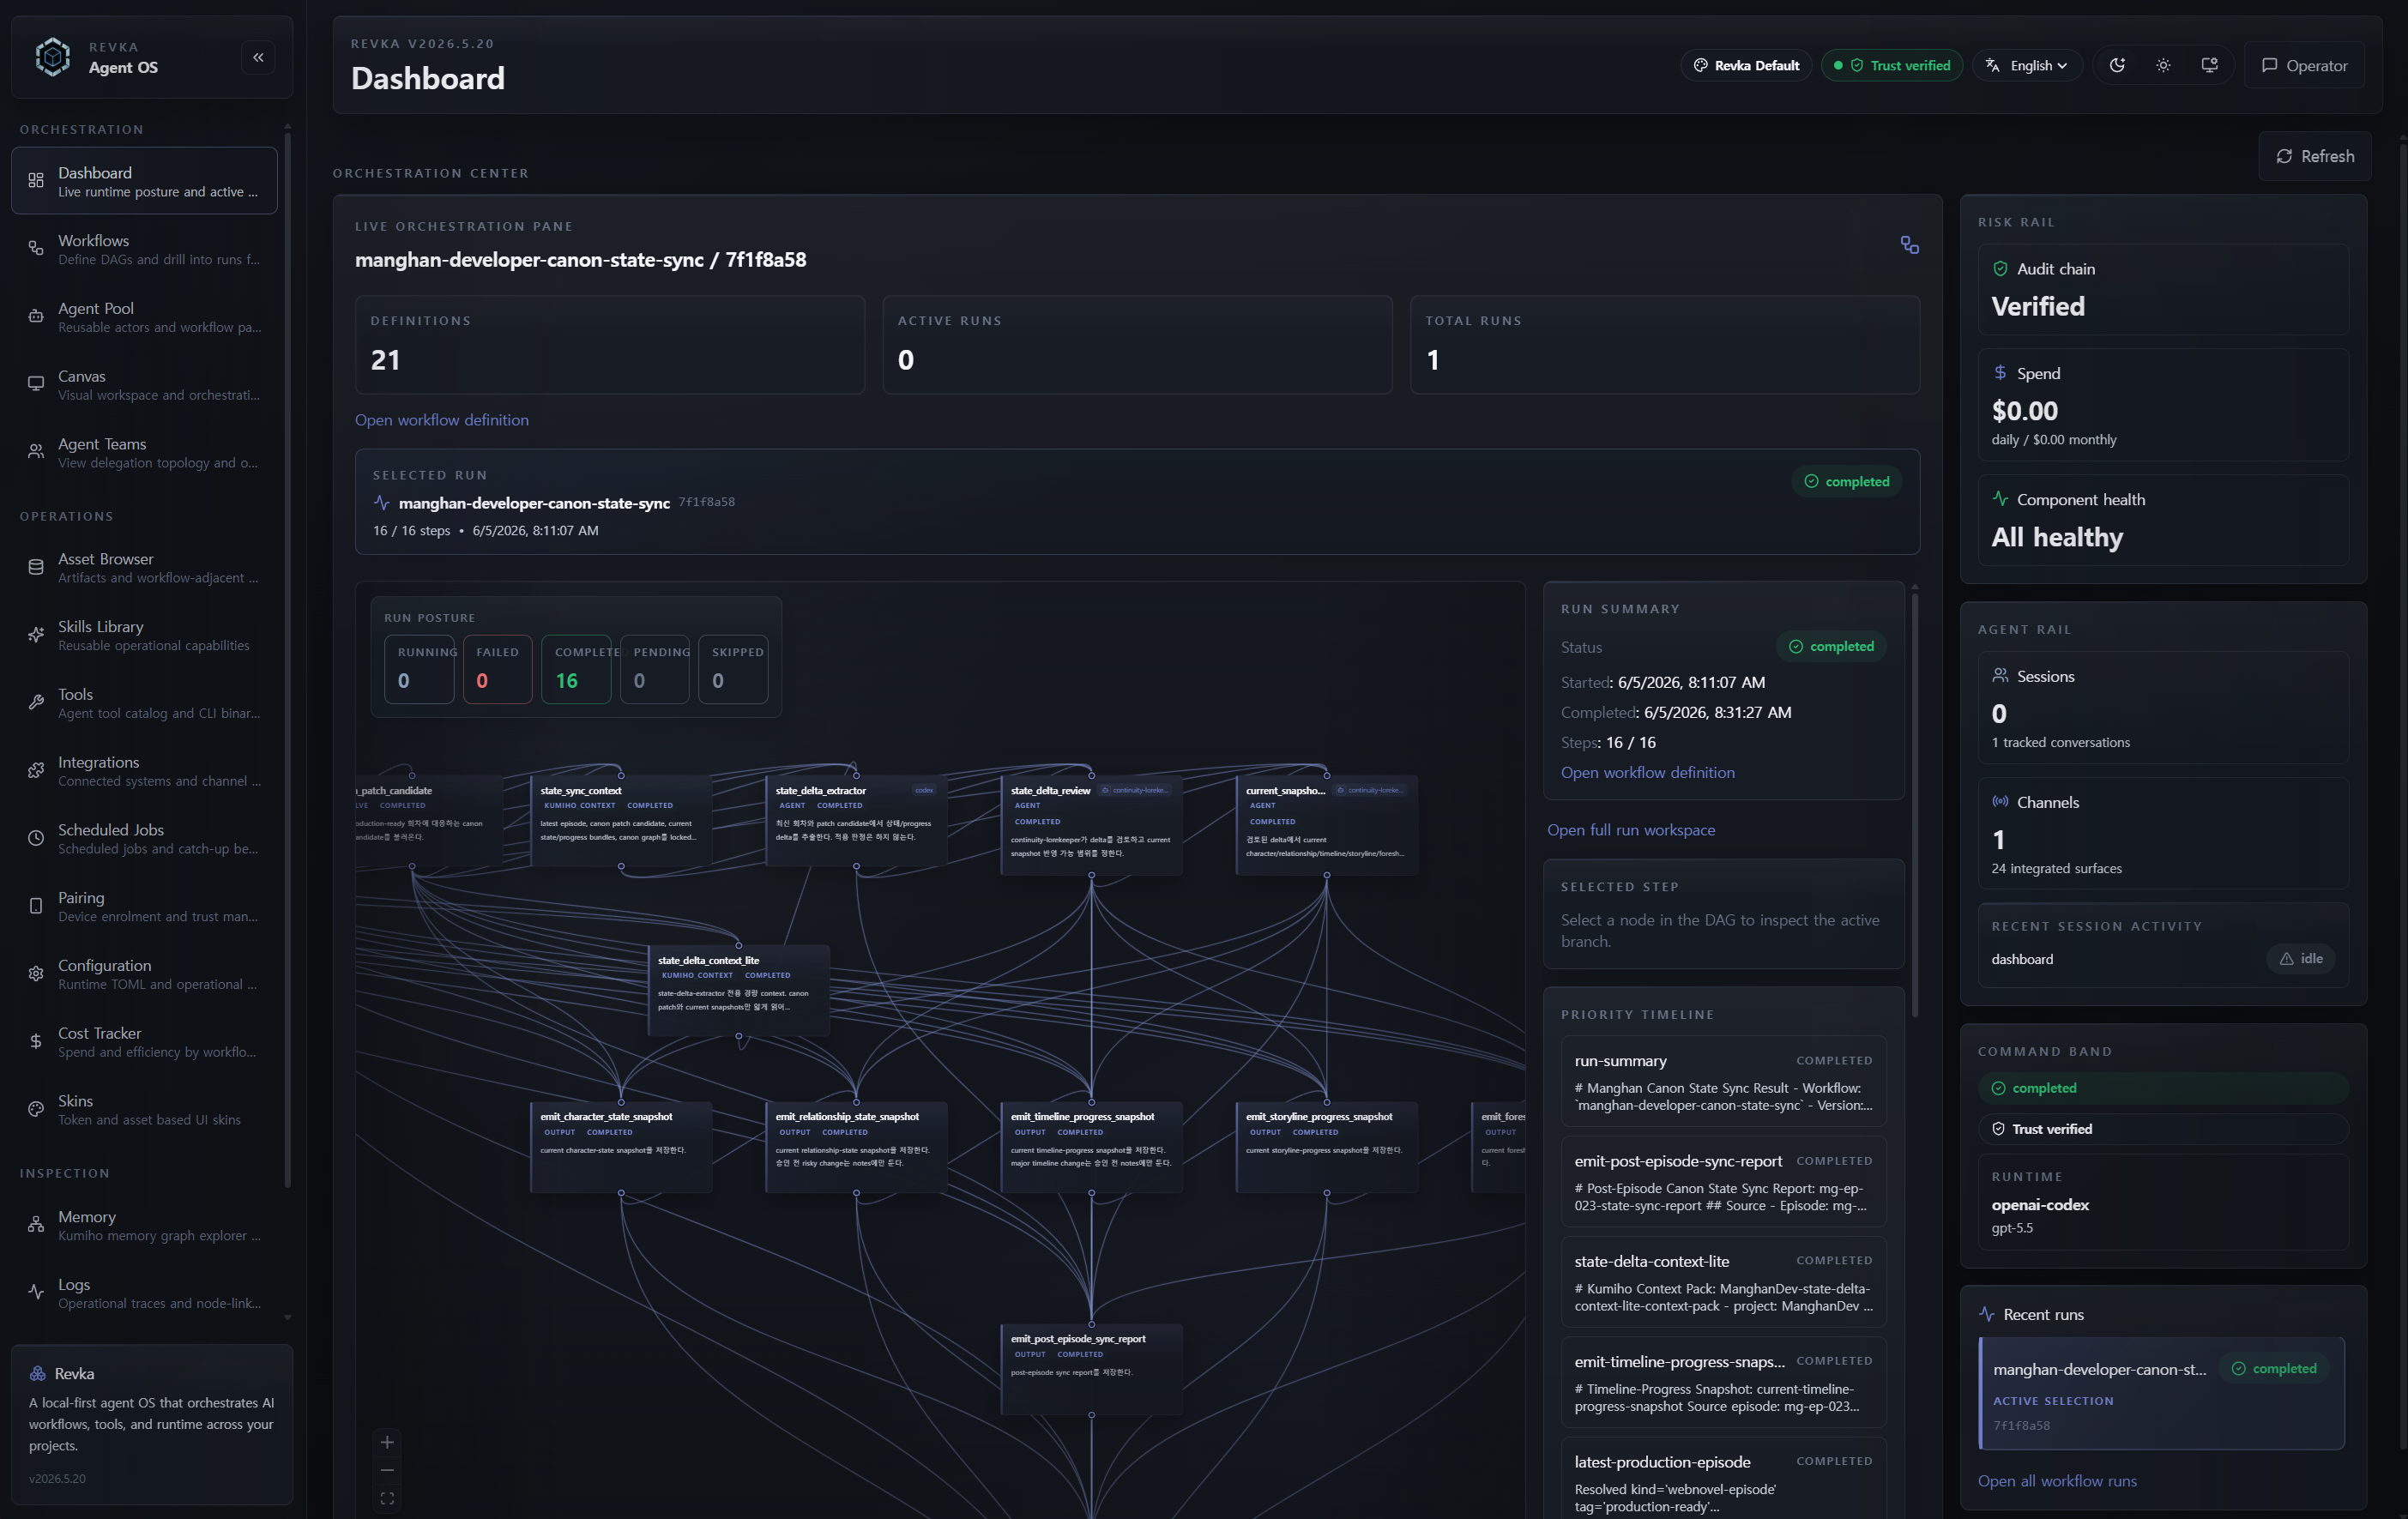Open emit-post-episode-sync-report timeline entry
The image size is (2408, 1519).
[1724, 1181]
